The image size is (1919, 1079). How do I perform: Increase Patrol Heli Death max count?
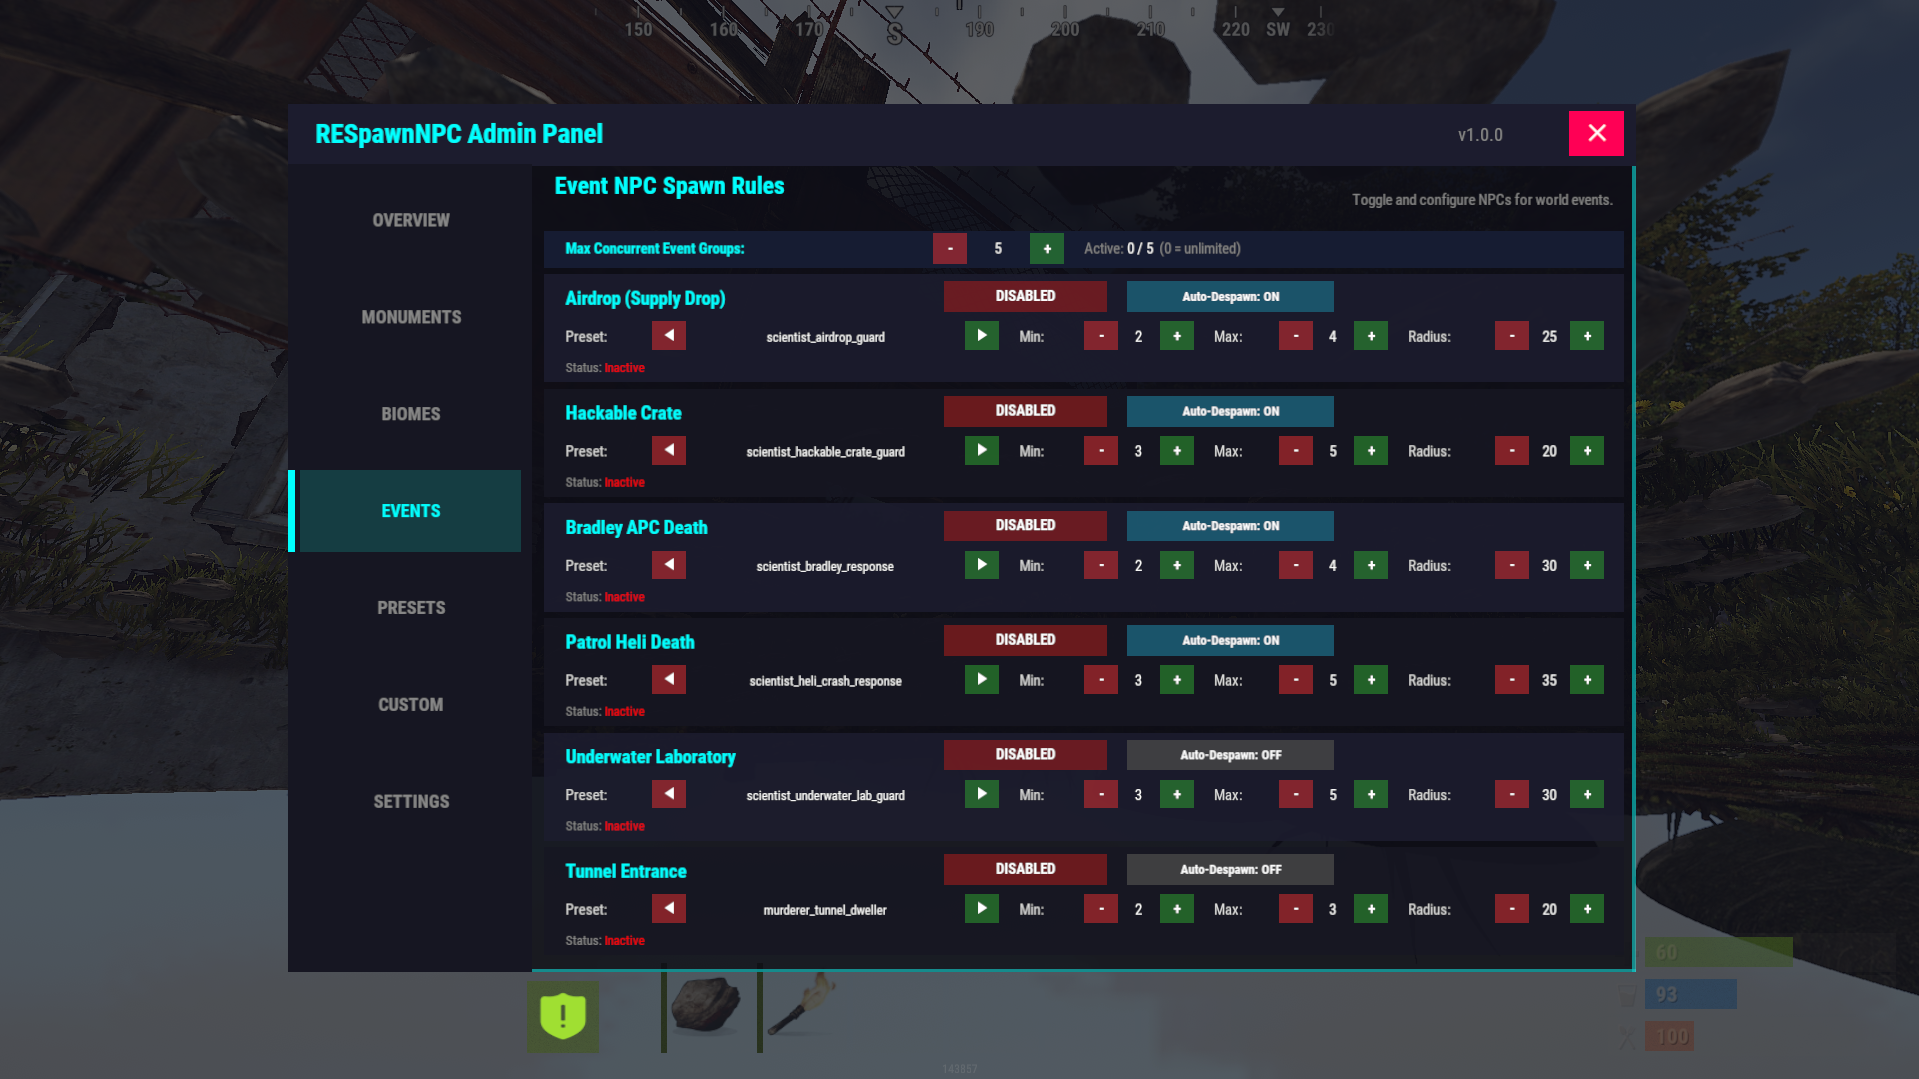click(1370, 680)
